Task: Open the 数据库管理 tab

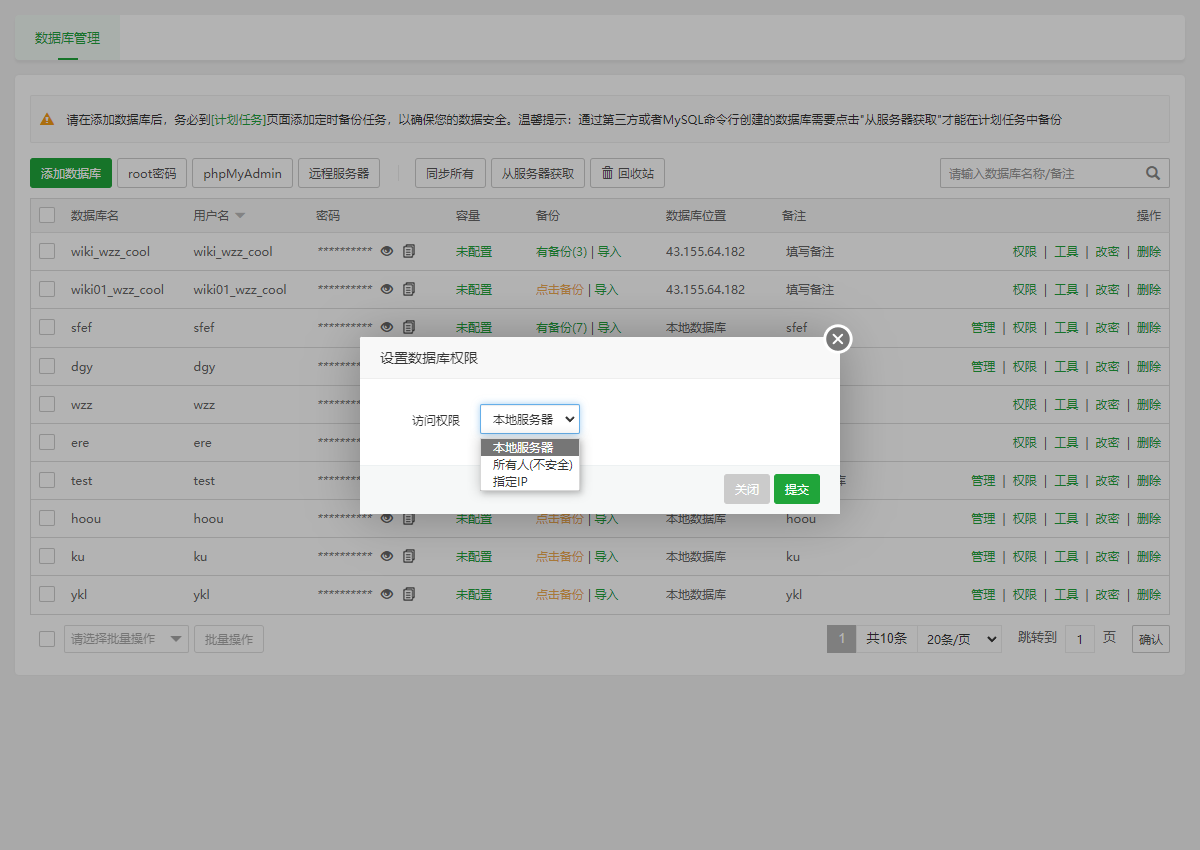Action: pos(67,38)
